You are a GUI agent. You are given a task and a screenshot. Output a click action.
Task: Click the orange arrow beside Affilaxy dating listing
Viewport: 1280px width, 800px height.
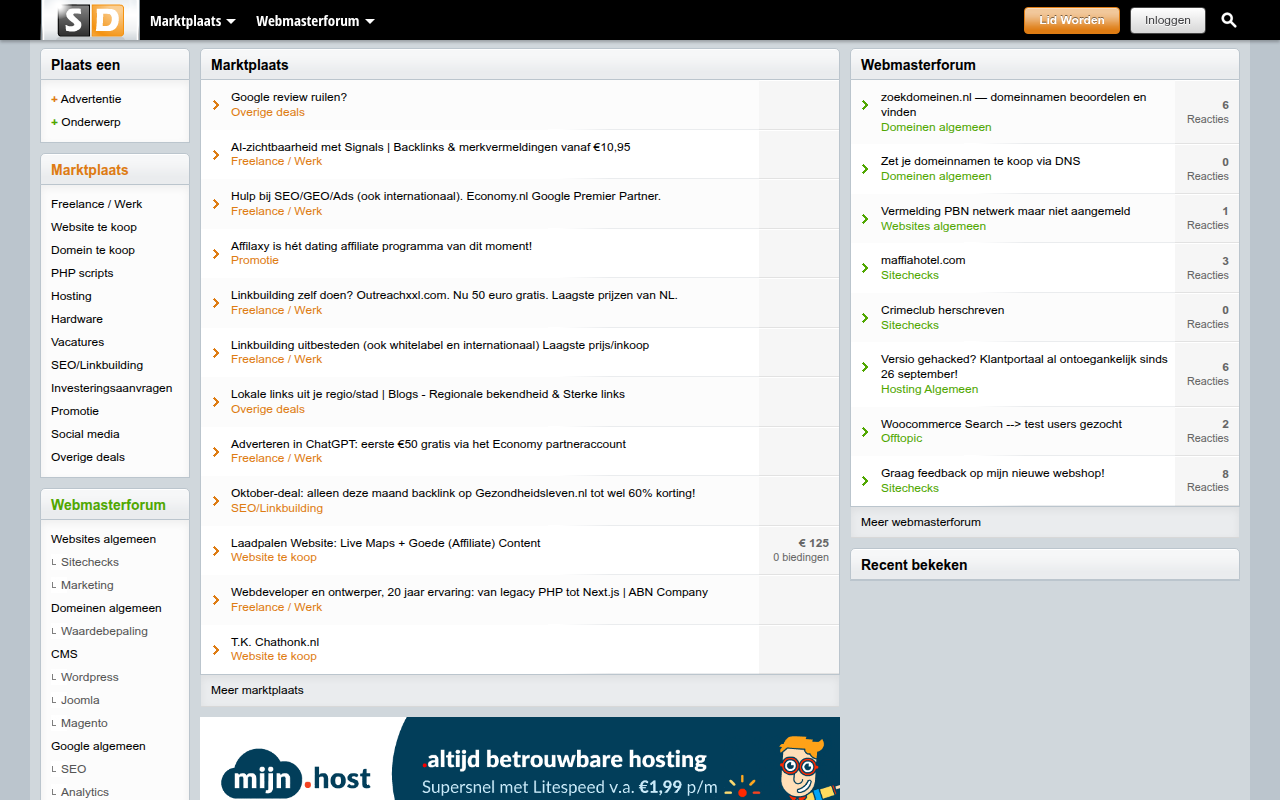(216, 253)
